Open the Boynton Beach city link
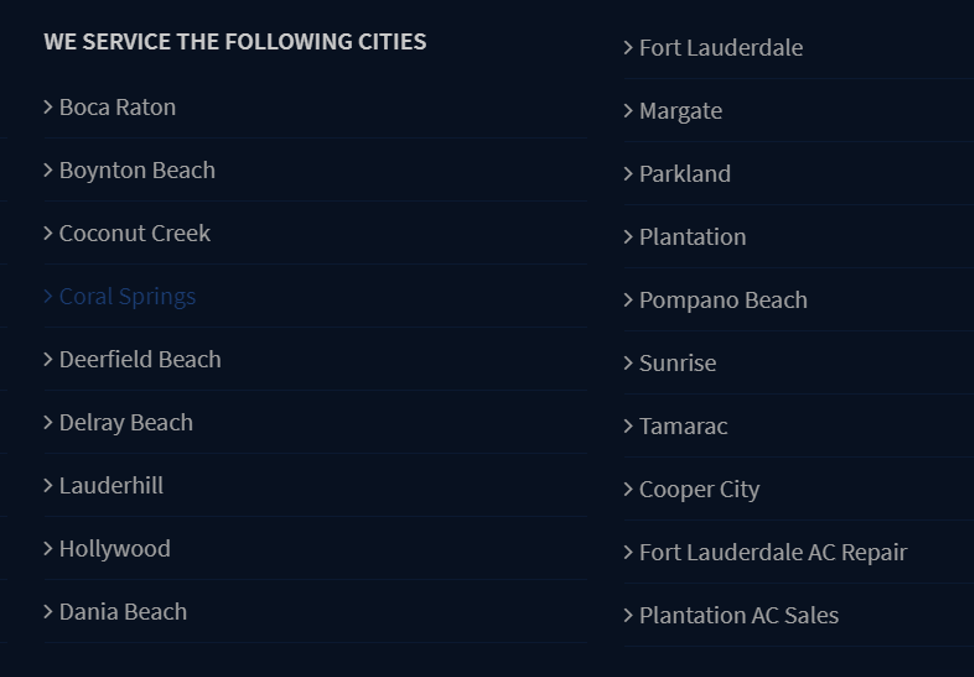 pos(137,171)
